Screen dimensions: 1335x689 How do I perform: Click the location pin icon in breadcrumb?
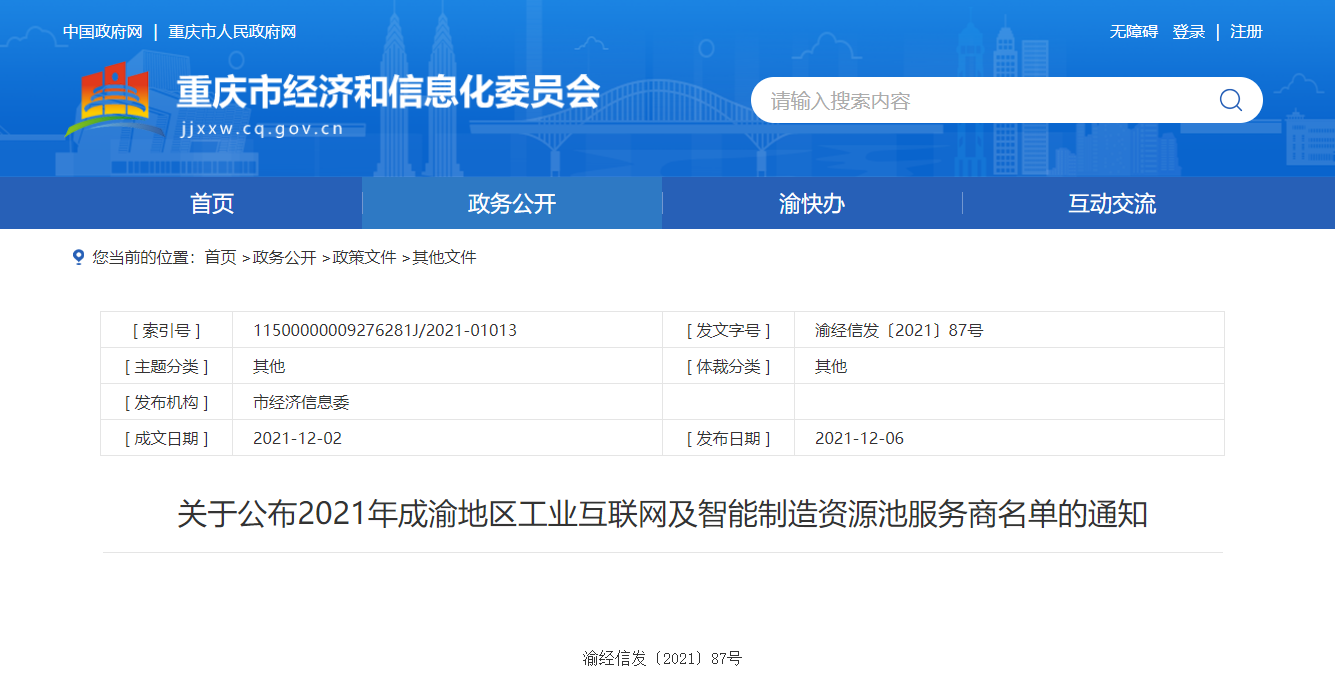pyautogui.click(x=78, y=257)
